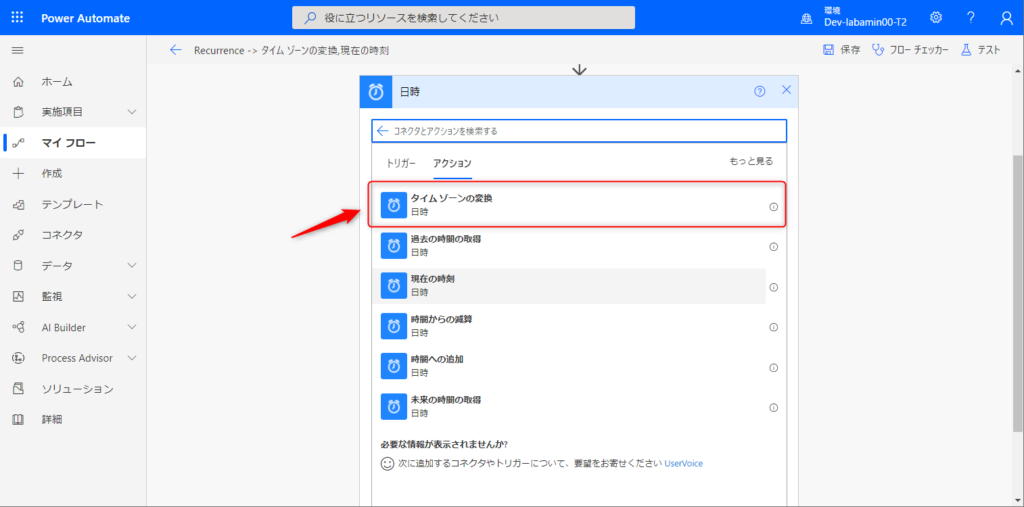Select the 時間への追加 action
Screen dimensions: 1024x507
click(x=569, y=367)
